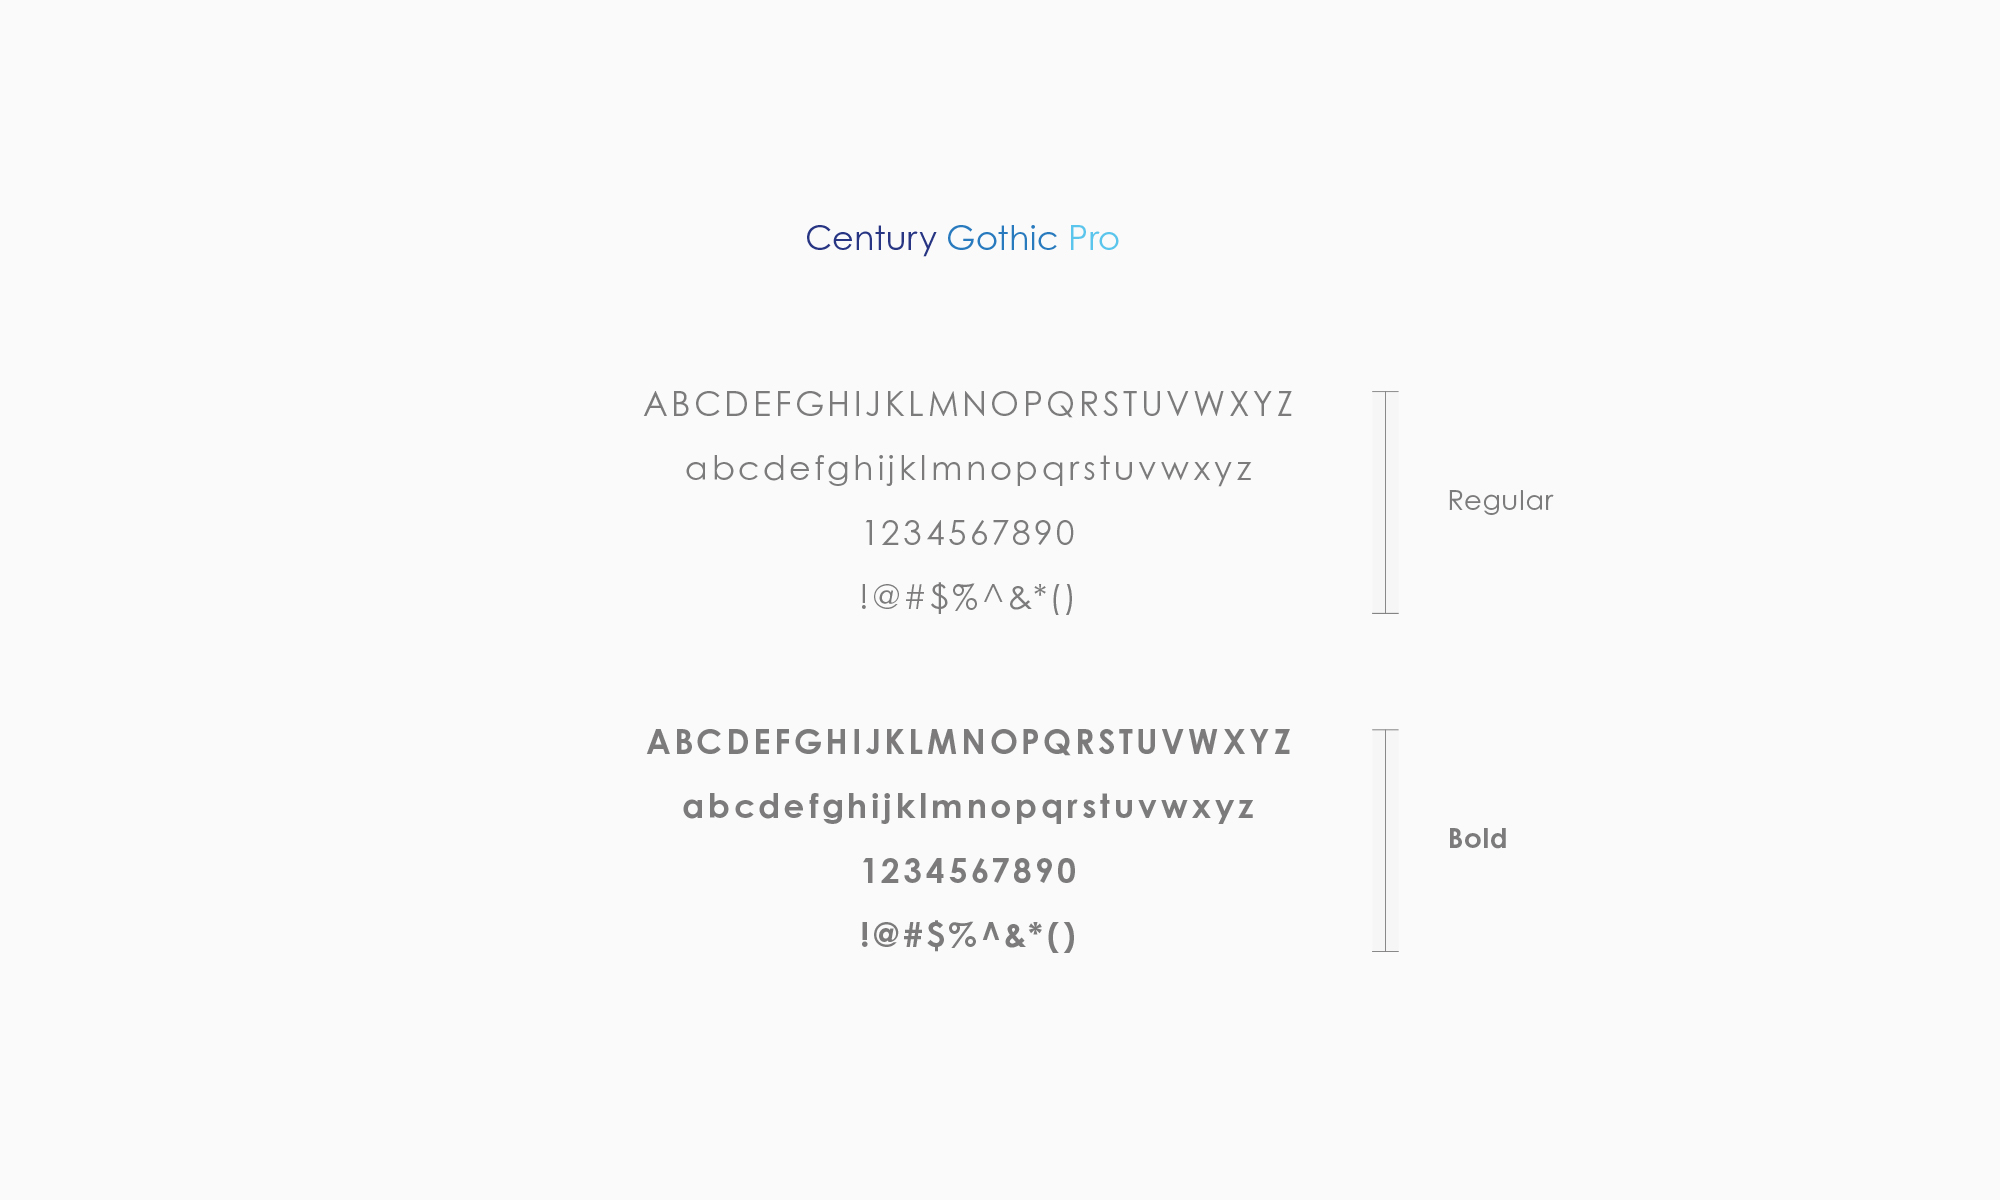This screenshot has height=1200, width=2000.
Task: Click the bold symbols row
Action: pyautogui.click(x=967, y=935)
